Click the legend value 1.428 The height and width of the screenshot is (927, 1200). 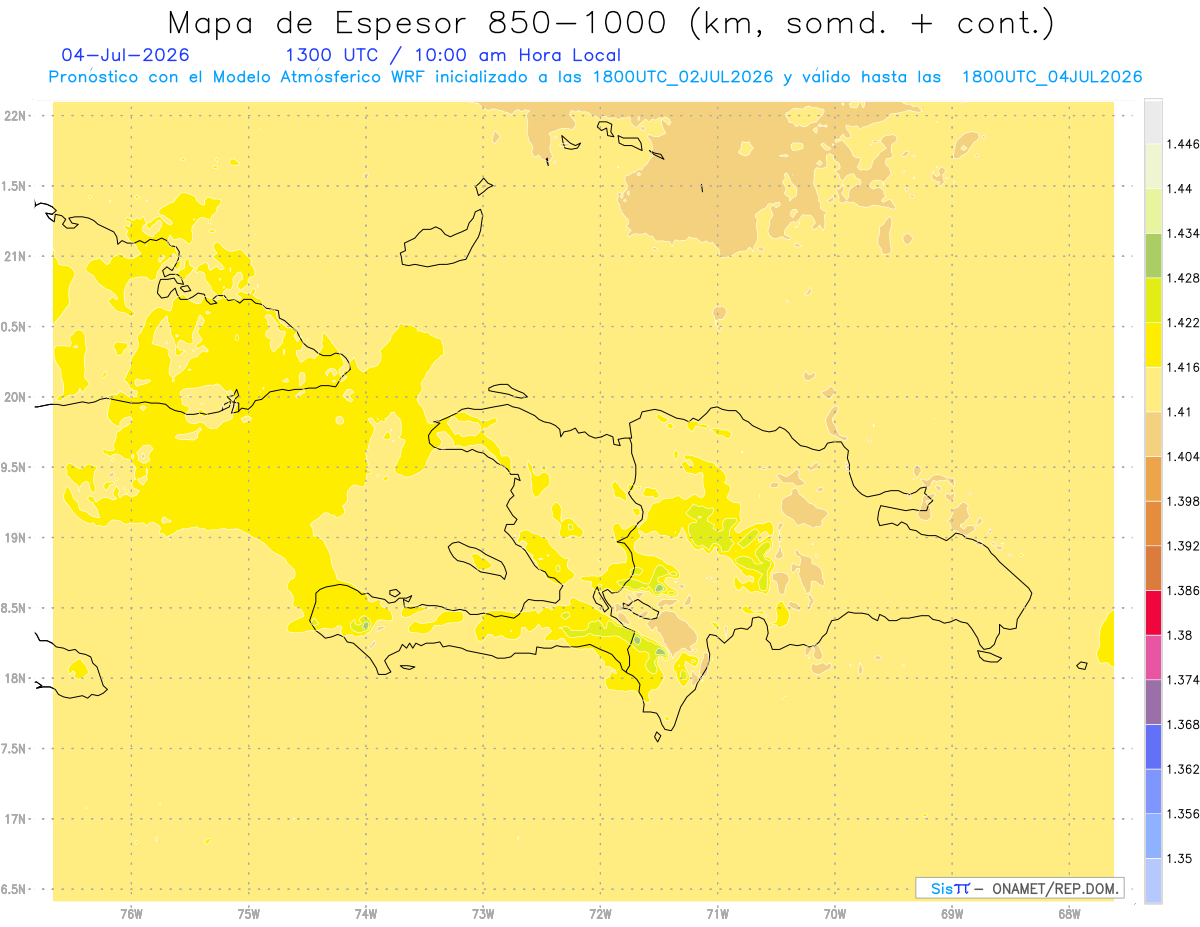1183,278
